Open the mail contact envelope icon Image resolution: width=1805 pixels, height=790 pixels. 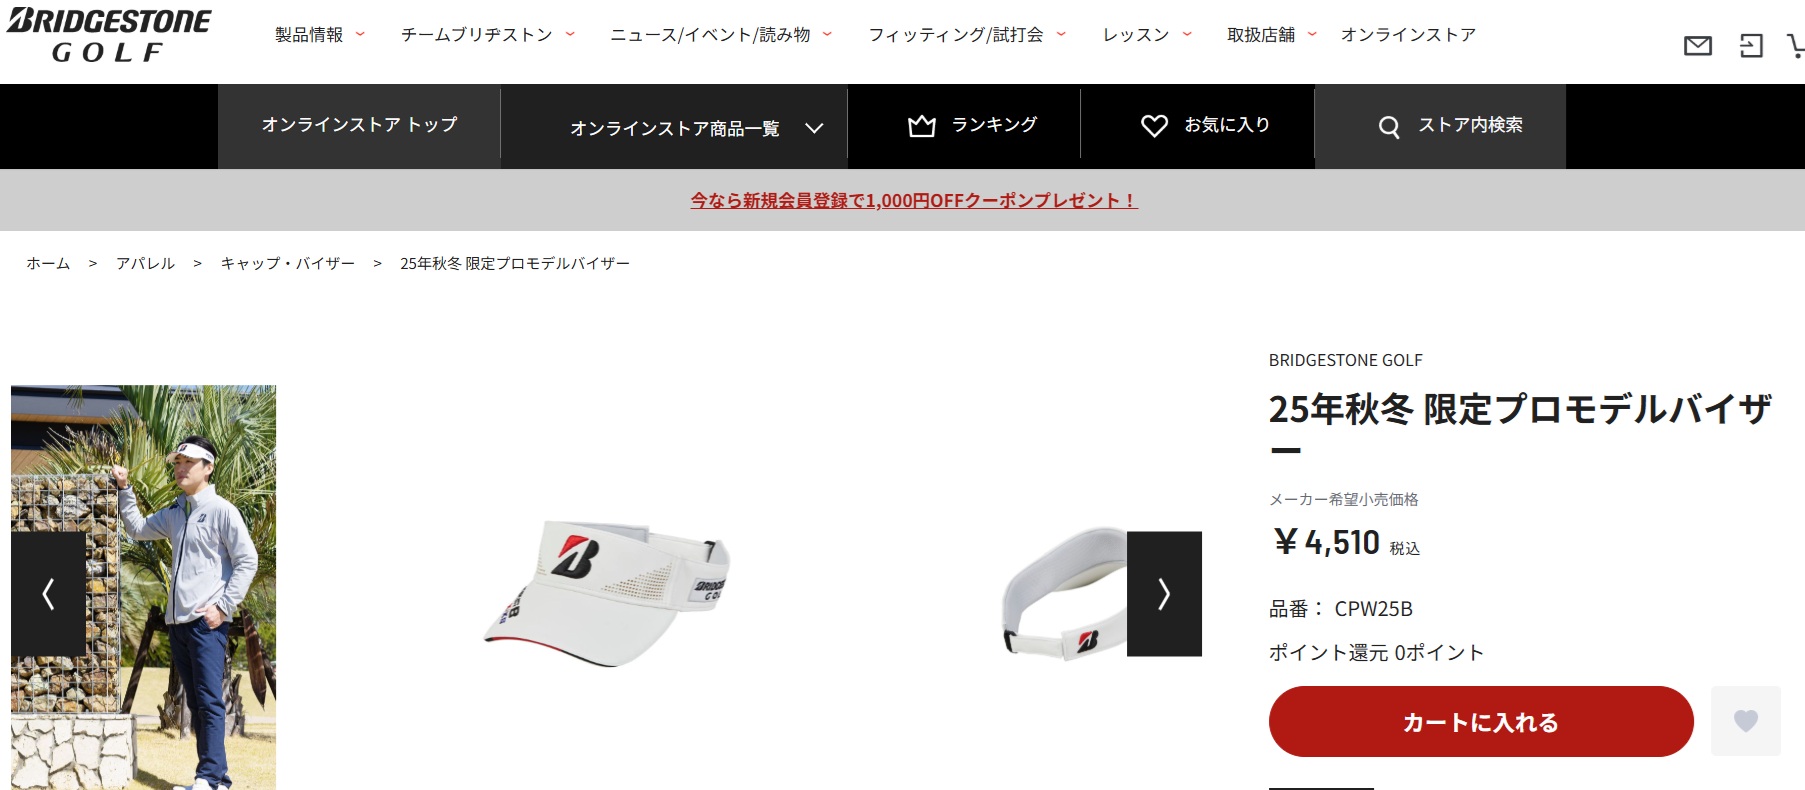pos(1697,46)
